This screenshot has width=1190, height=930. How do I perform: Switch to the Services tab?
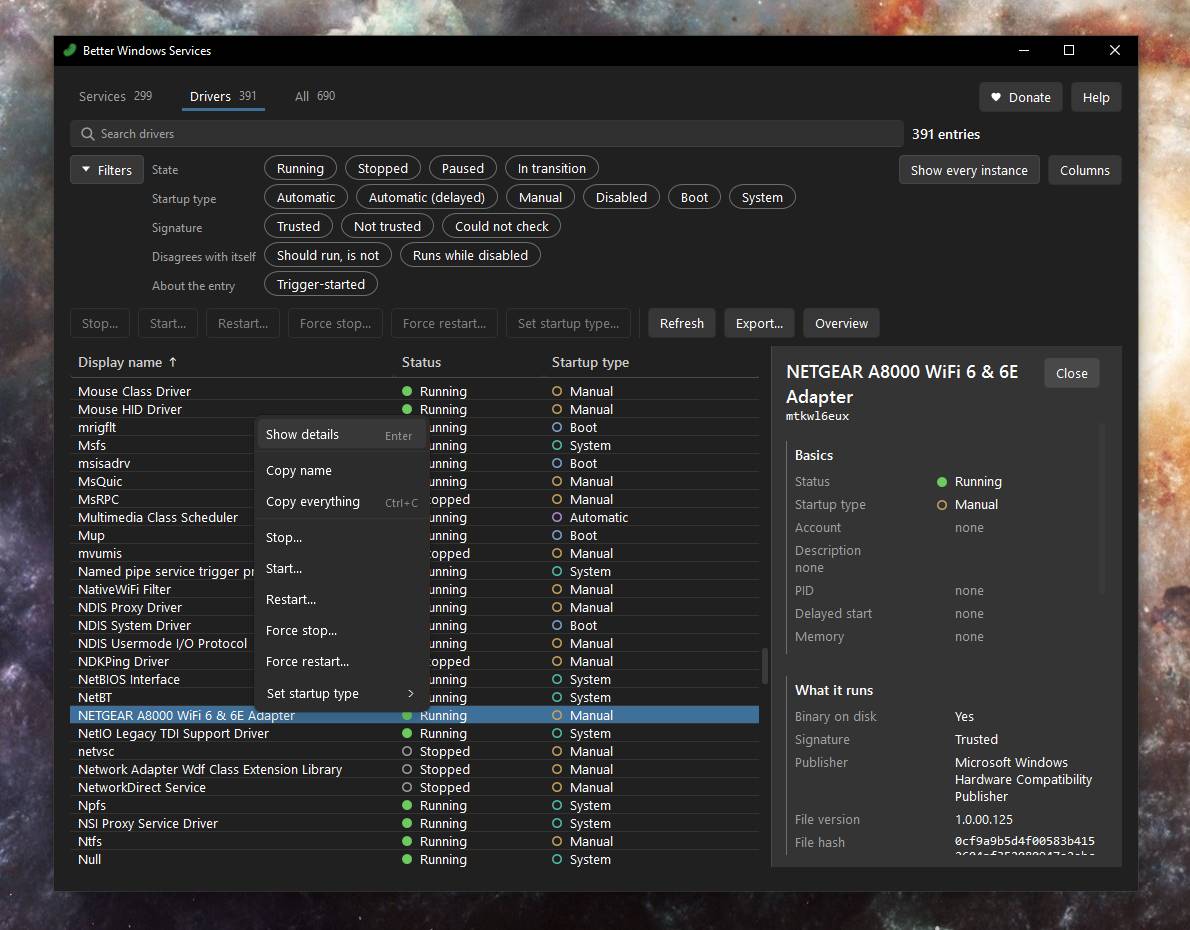tap(115, 96)
